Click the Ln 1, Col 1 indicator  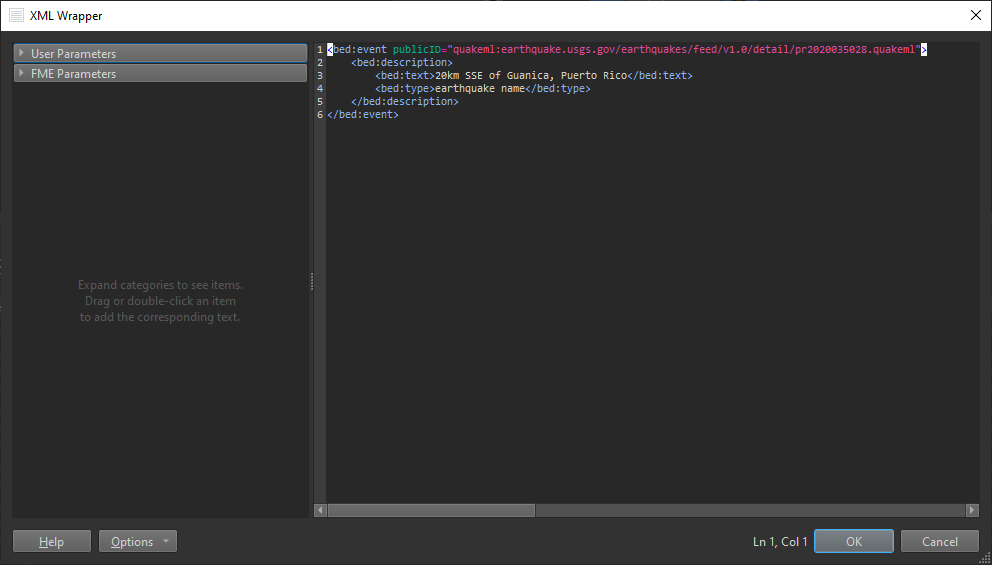coord(780,542)
